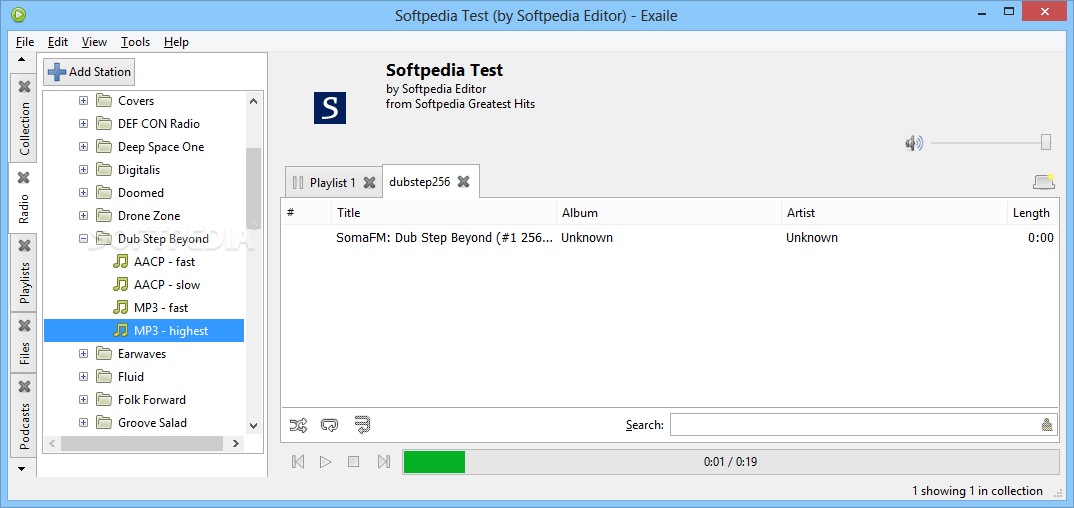Open the Help menu
Screen dimensions: 1074x508
[176, 42]
